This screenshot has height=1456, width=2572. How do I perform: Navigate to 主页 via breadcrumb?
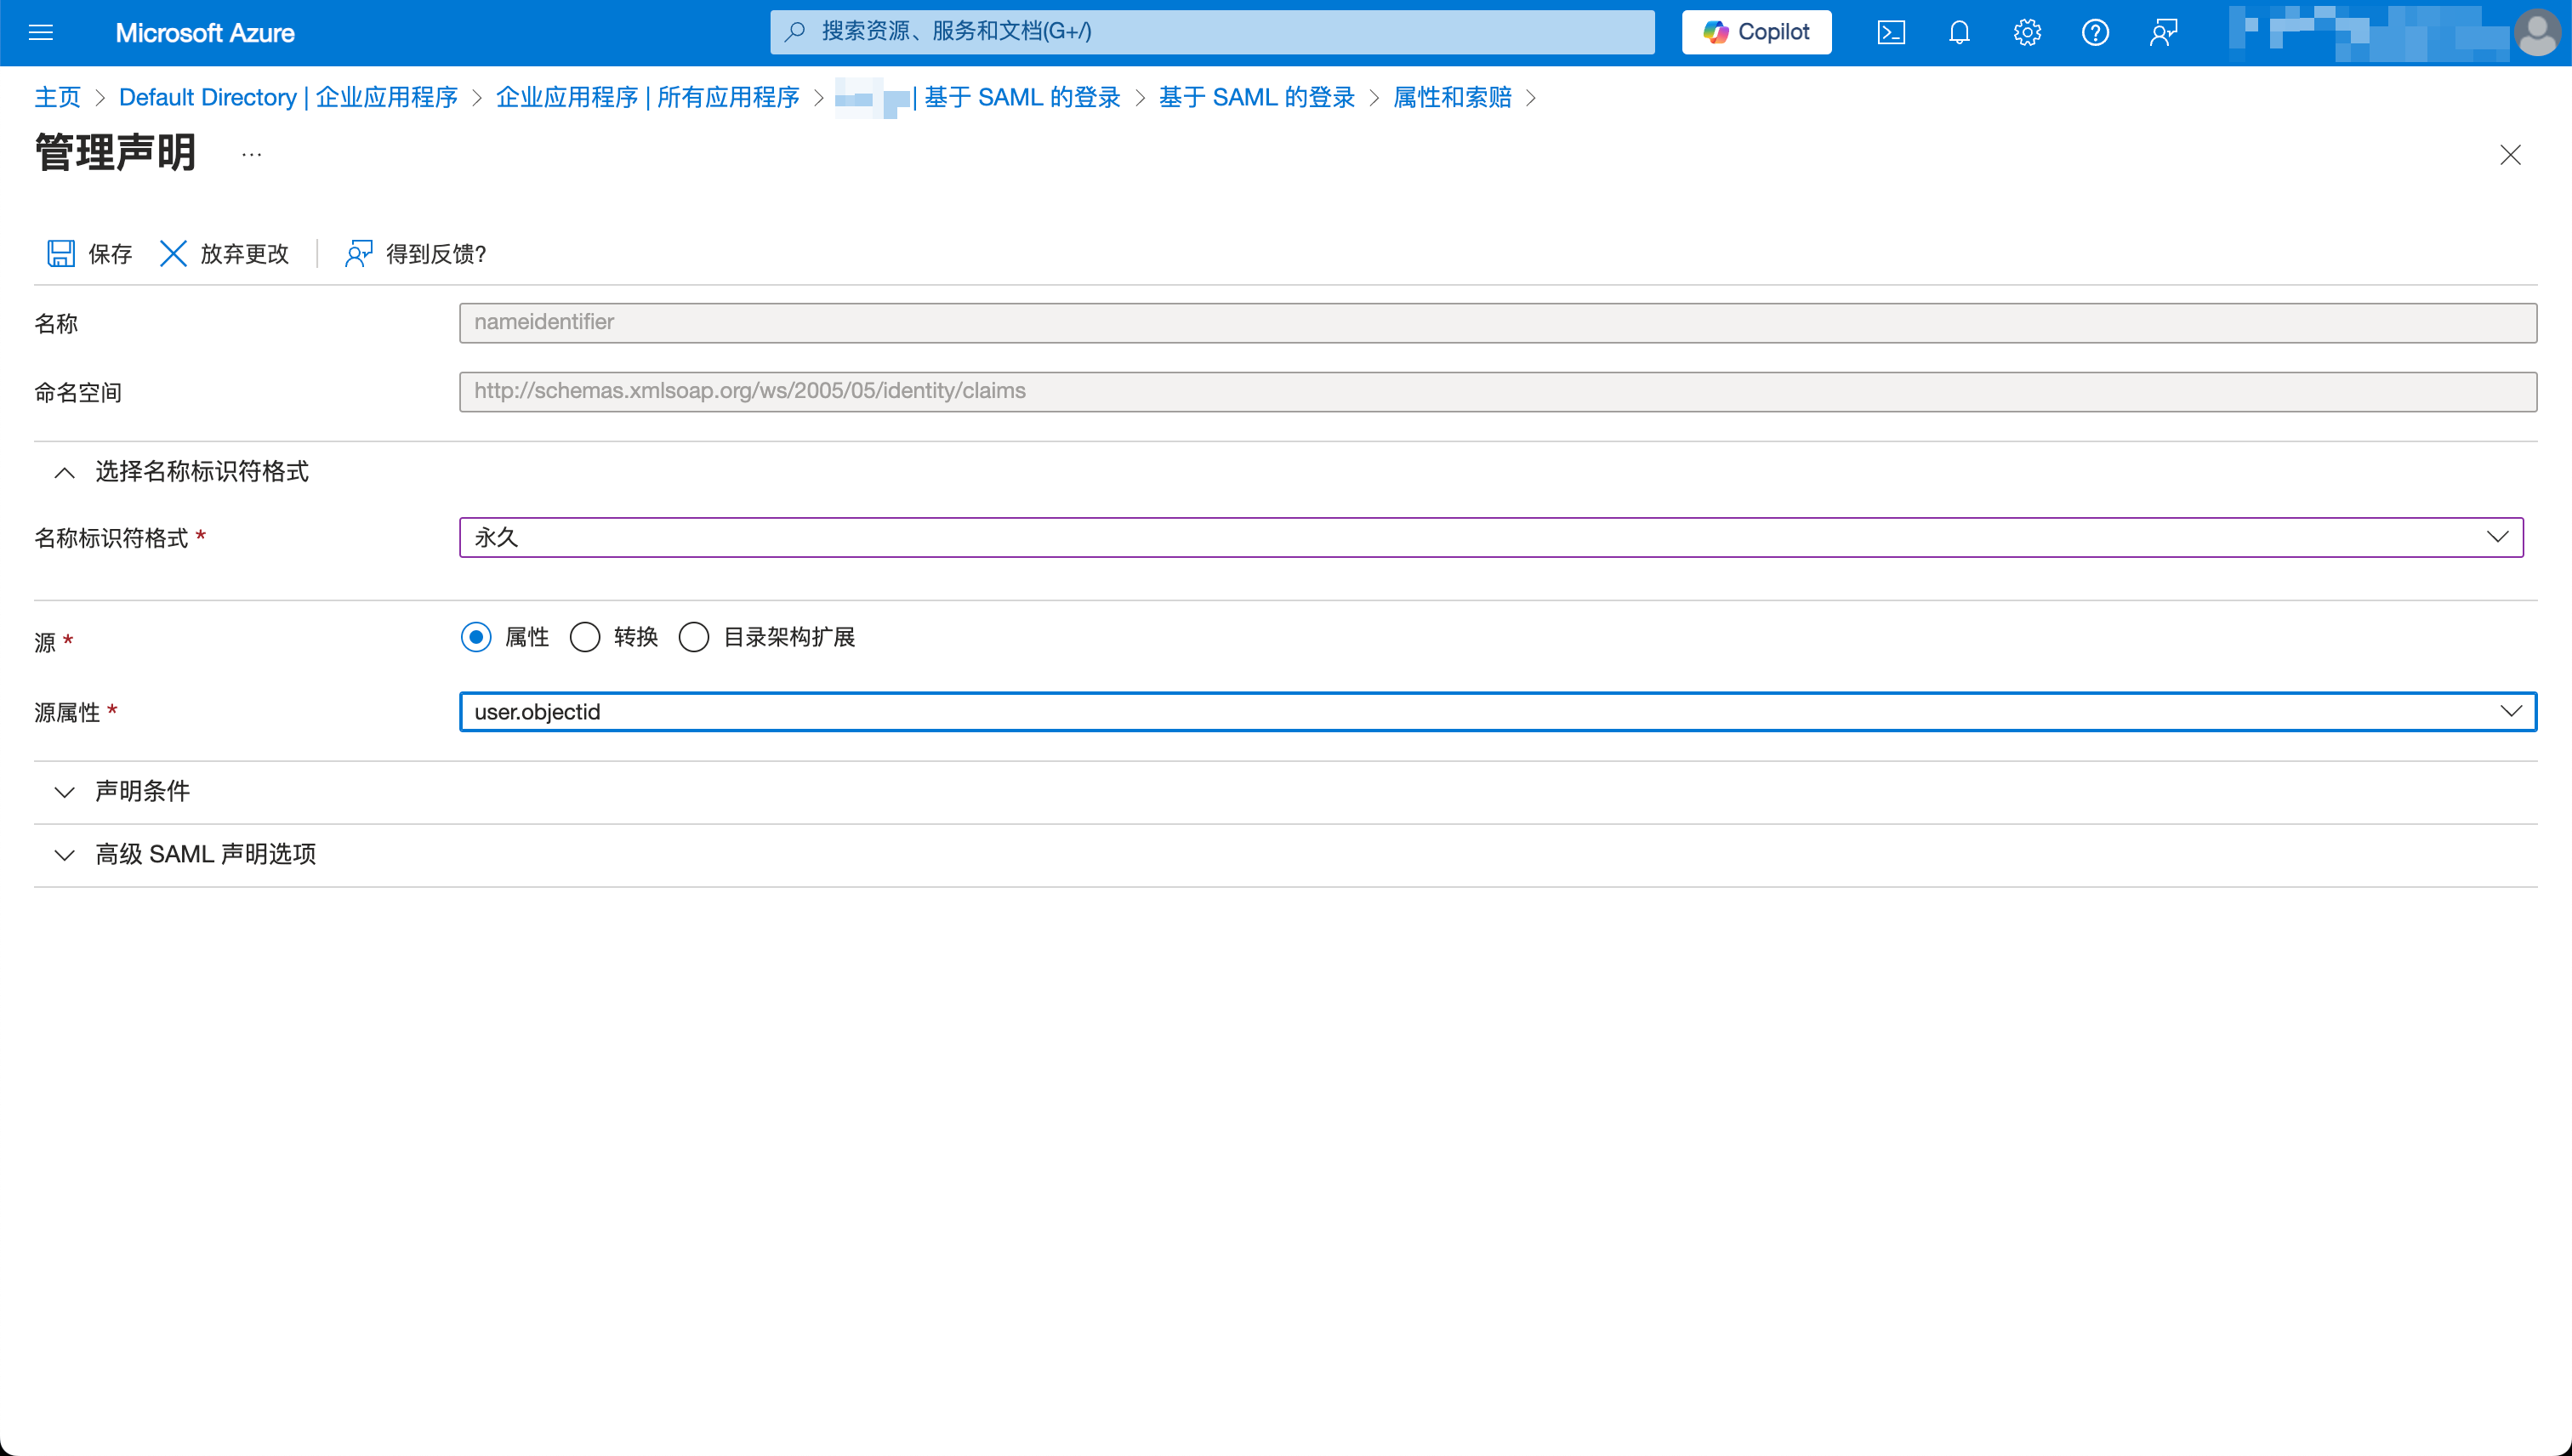(57, 97)
